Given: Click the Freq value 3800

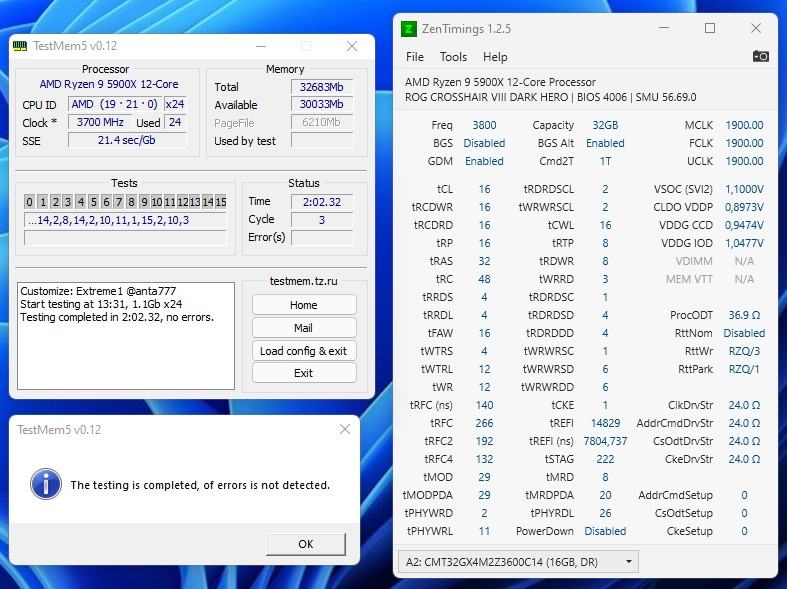Looking at the screenshot, I should [x=484, y=125].
